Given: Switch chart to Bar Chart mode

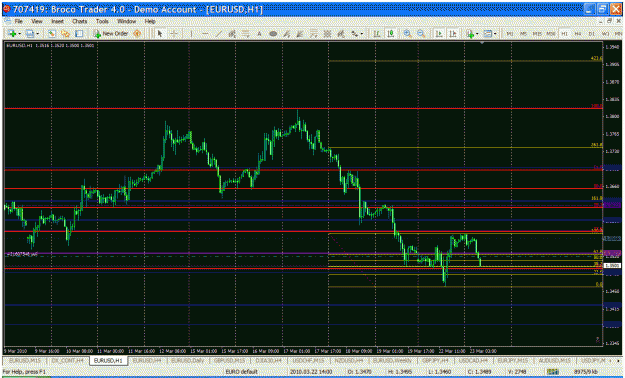Looking at the screenshot, I should [x=377, y=34].
